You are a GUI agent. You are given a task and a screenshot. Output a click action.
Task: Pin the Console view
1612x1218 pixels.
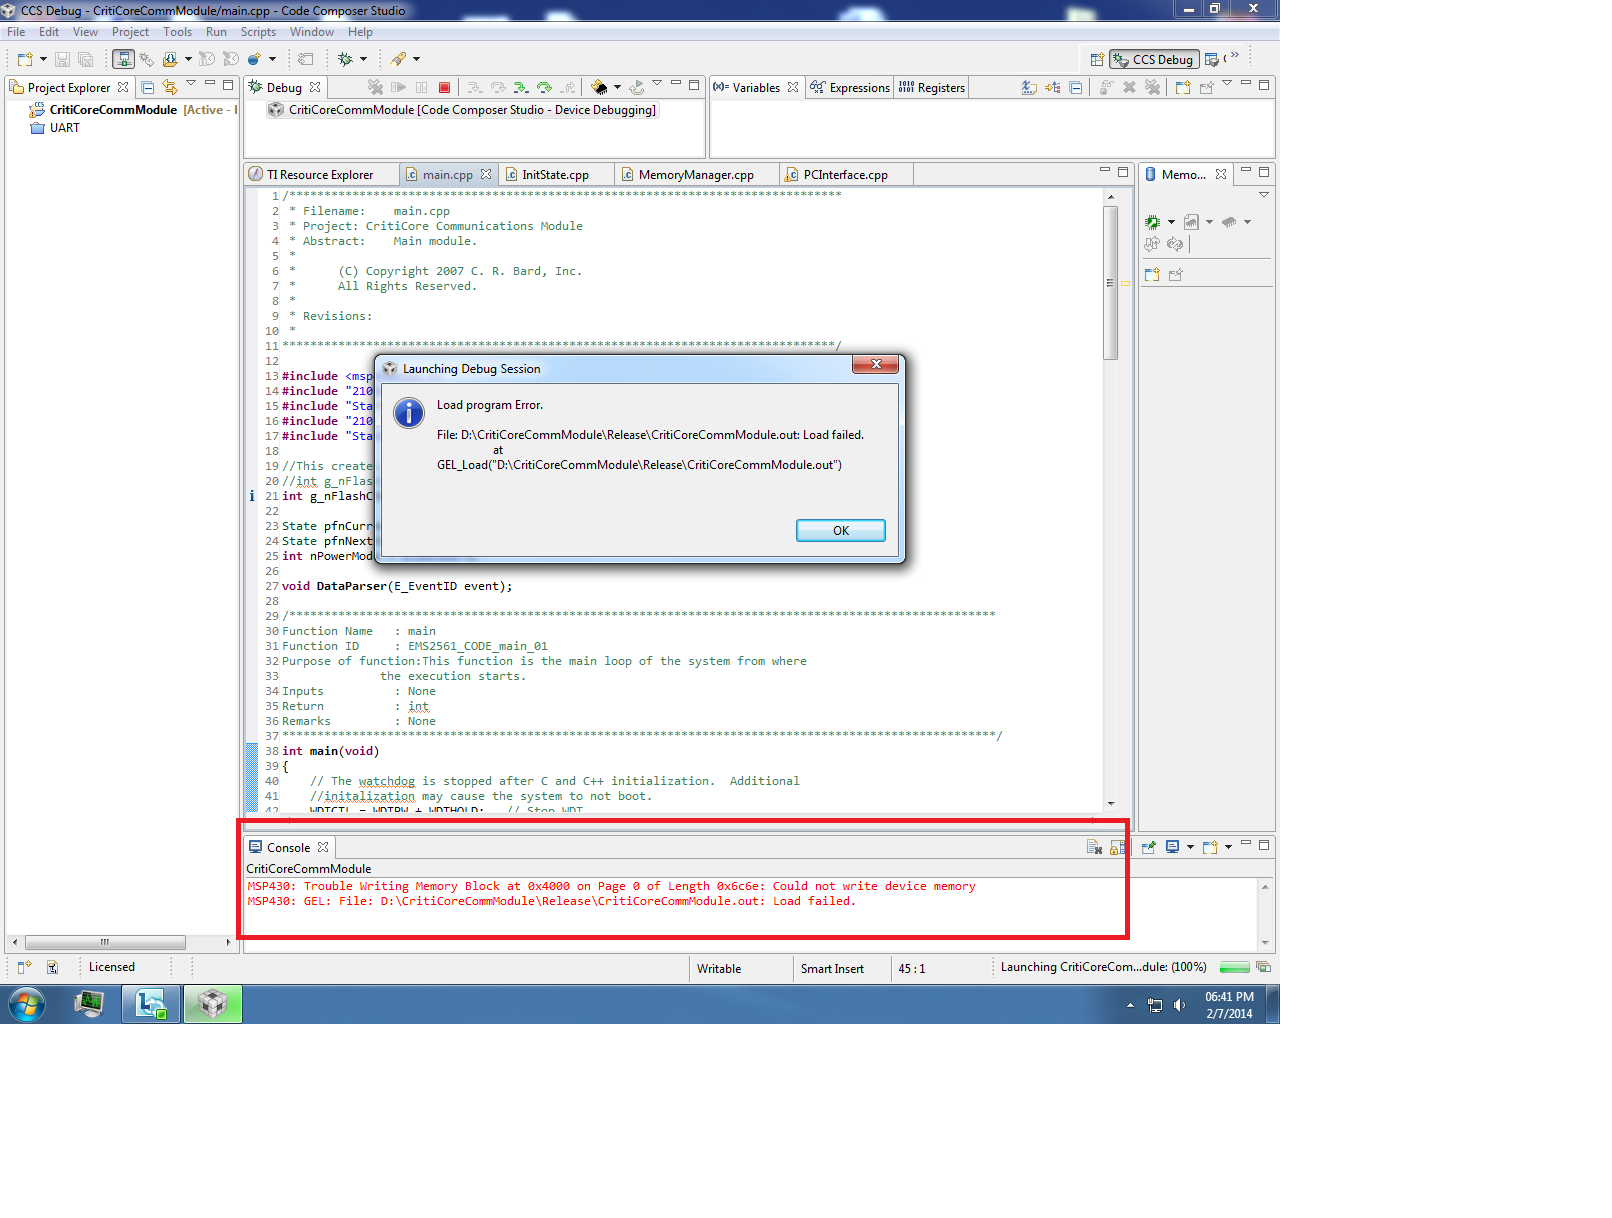click(1148, 847)
